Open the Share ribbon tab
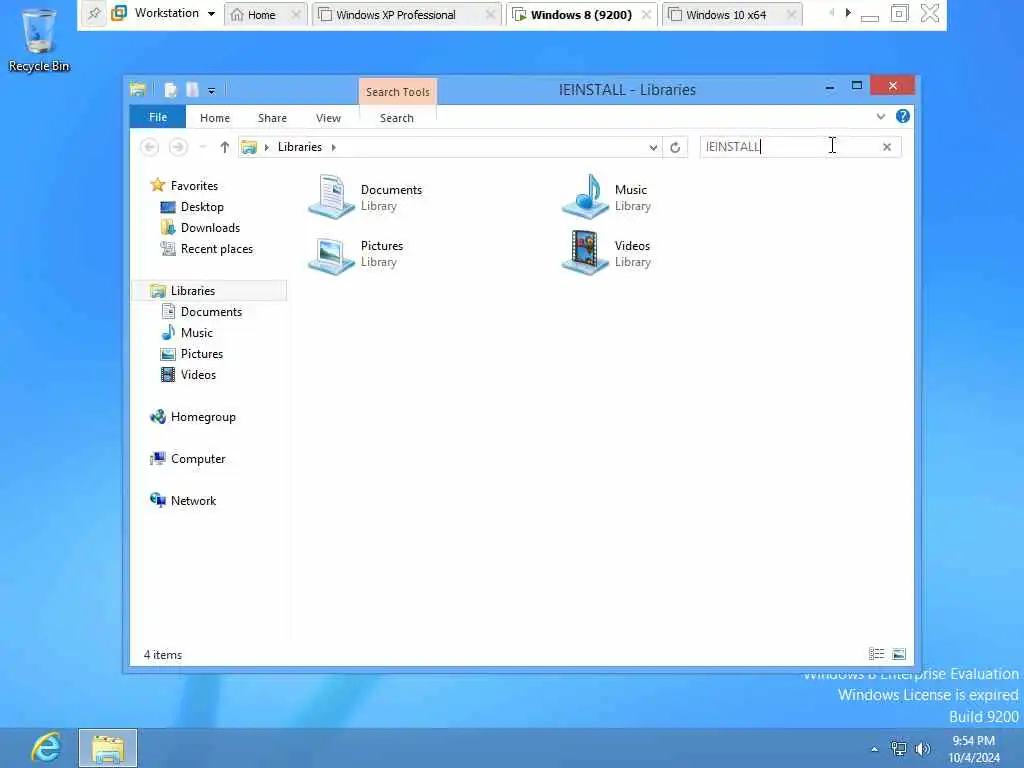The height and width of the screenshot is (768, 1024). [272, 118]
